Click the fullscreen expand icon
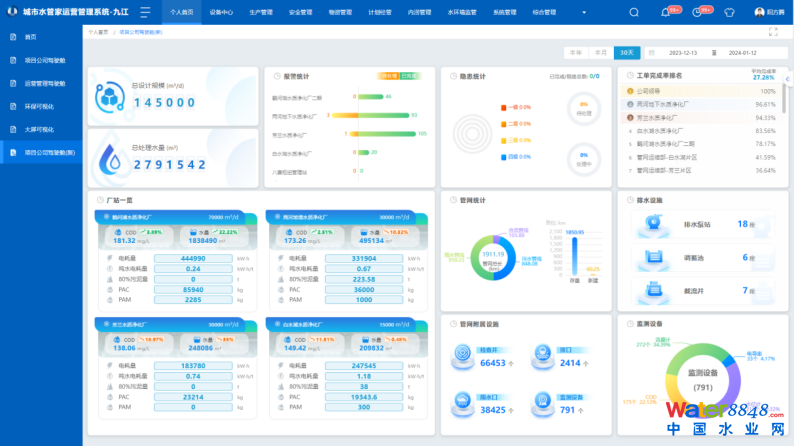This screenshot has width=794, height=446. coord(773,32)
